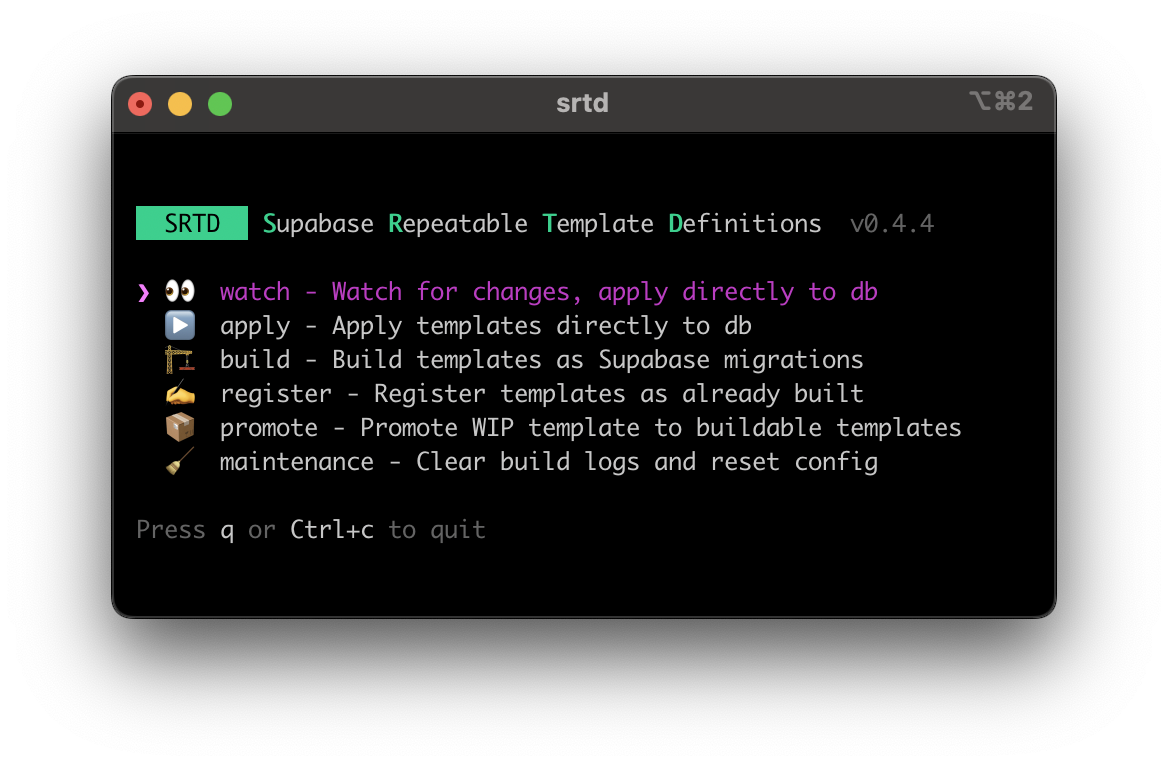Click the construction crane icon beside build
The width and height of the screenshot is (1168, 766).
pyautogui.click(x=180, y=359)
